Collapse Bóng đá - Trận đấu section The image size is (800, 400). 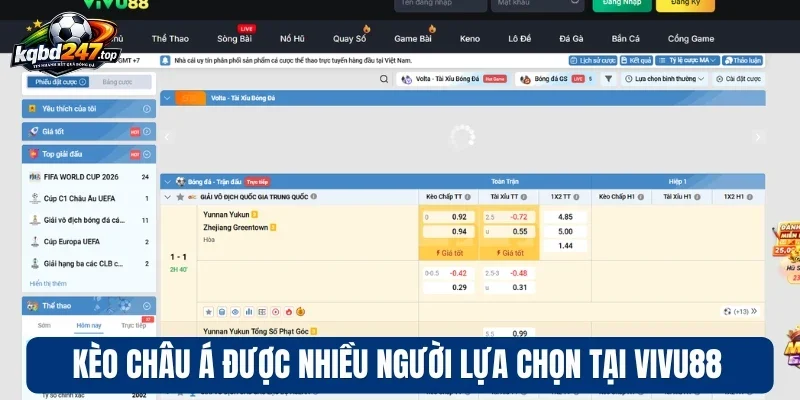pos(167,181)
